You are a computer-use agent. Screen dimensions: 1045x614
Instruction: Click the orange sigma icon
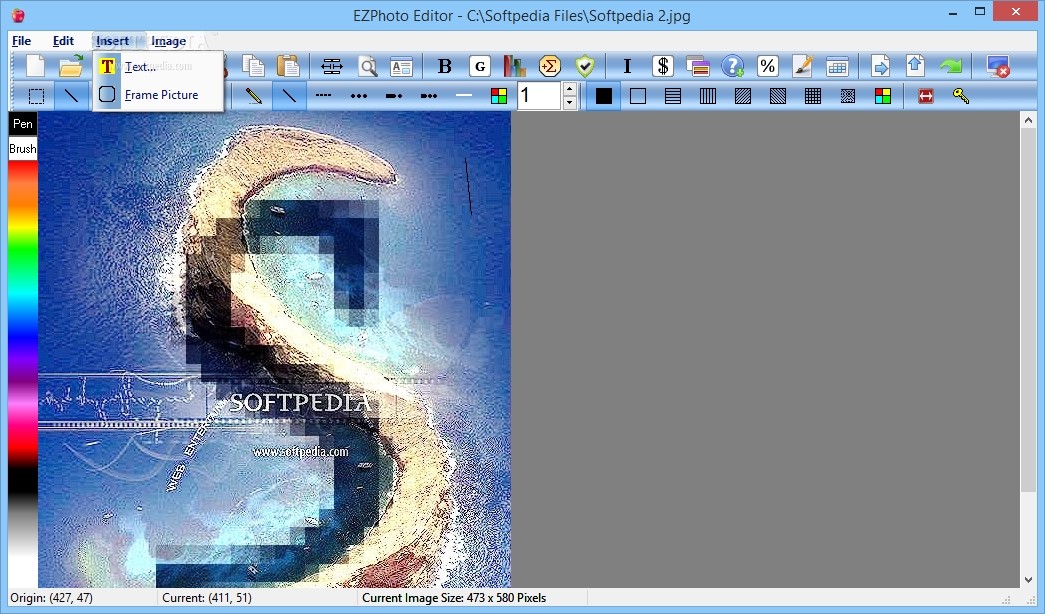tap(550, 66)
